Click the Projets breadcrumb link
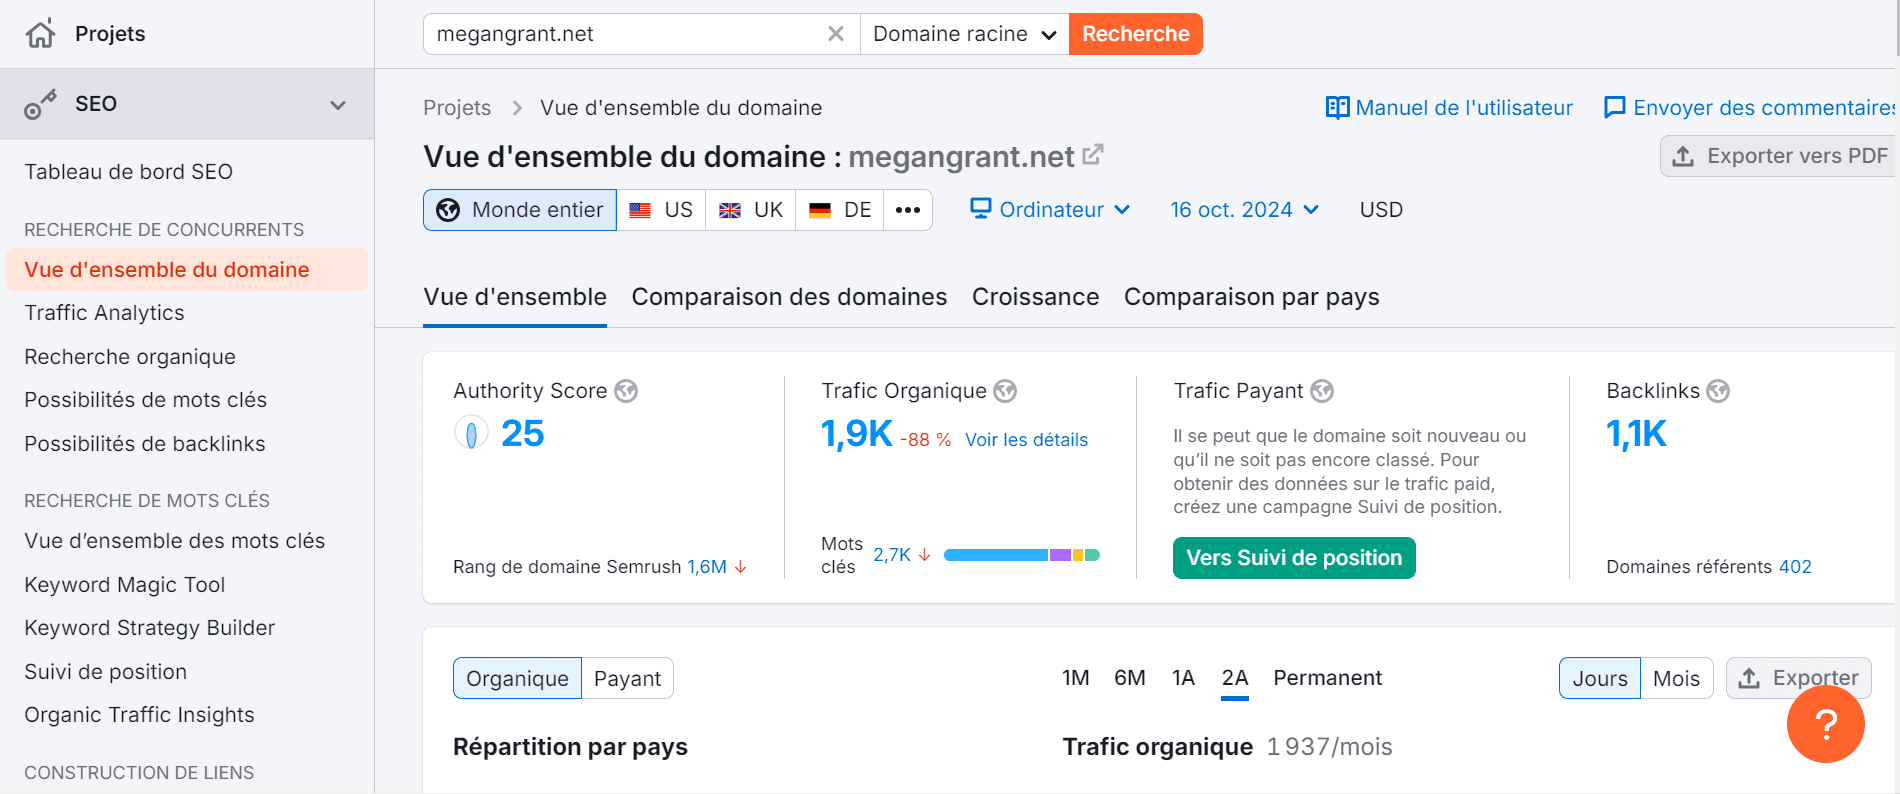The width and height of the screenshot is (1900, 794). tap(457, 108)
